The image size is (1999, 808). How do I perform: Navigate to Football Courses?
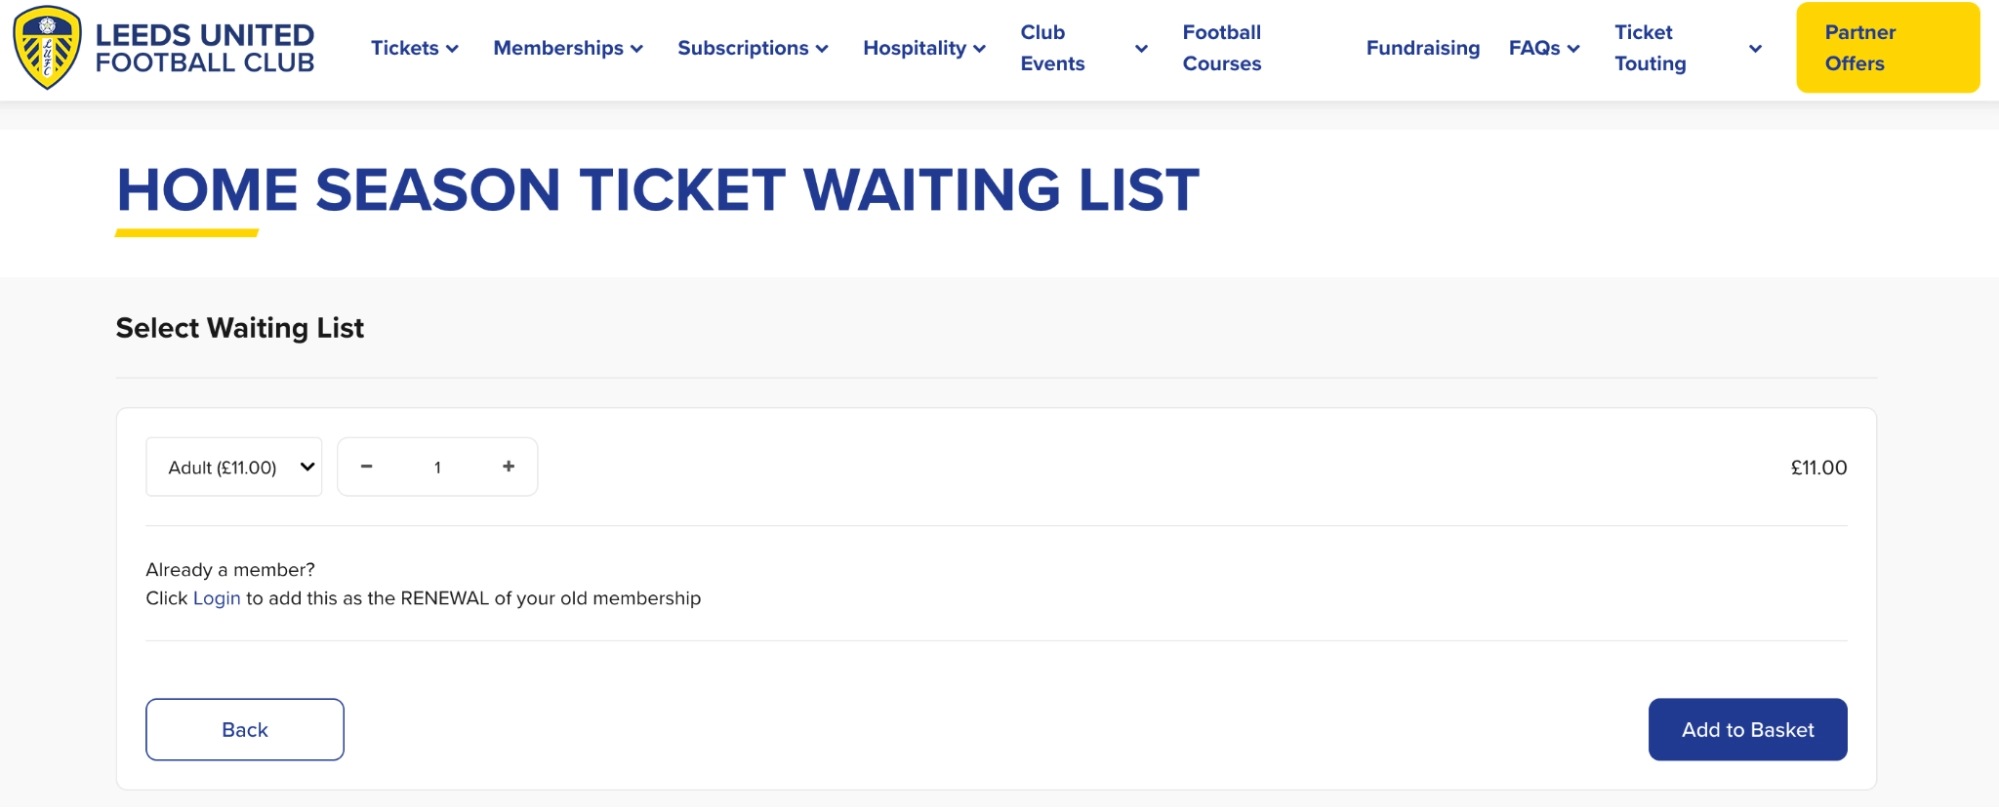(1222, 47)
